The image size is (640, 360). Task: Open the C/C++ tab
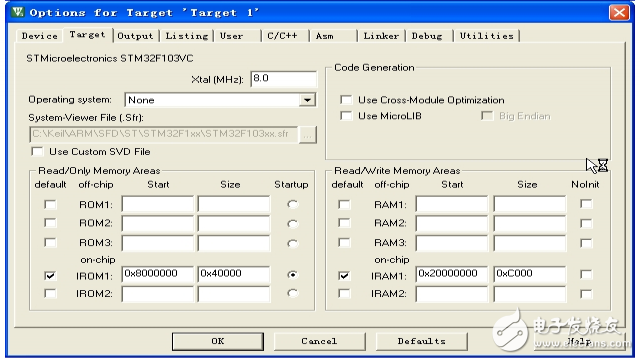pyautogui.click(x=282, y=36)
